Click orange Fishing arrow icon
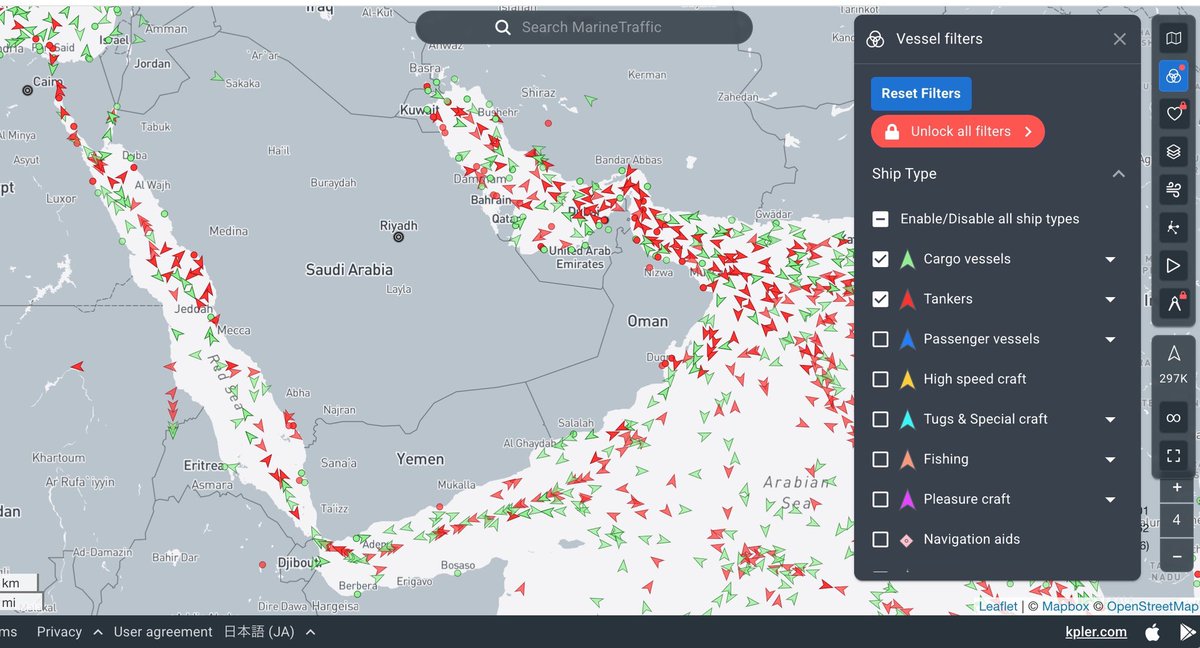The image size is (1200, 648). pos(907,459)
